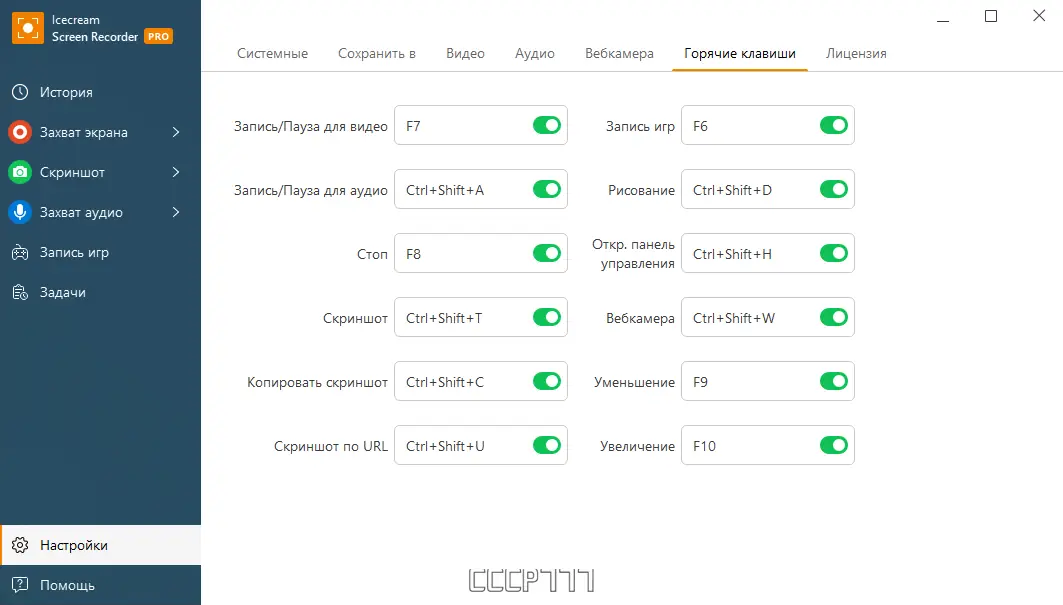The width and height of the screenshot is (1063, 605).
Task: Click the blue audio capture microphone icon
Action: pos(20,212)
